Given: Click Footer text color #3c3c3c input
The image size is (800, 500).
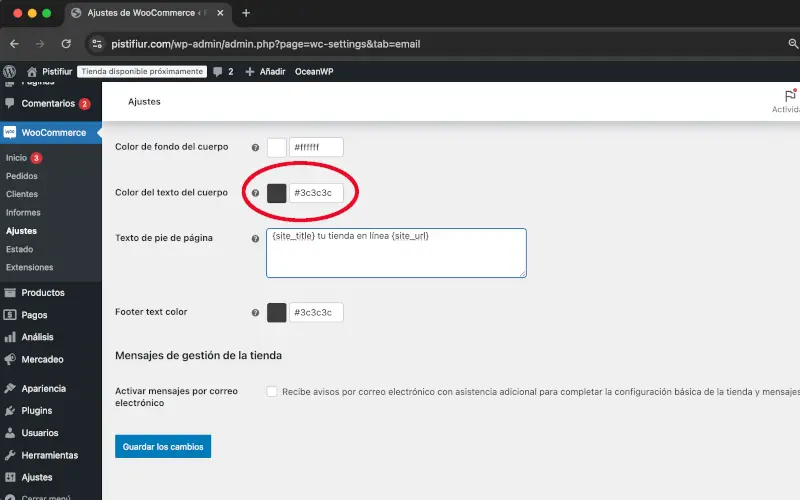Looking at the screenshot, I should coord(316,312).
